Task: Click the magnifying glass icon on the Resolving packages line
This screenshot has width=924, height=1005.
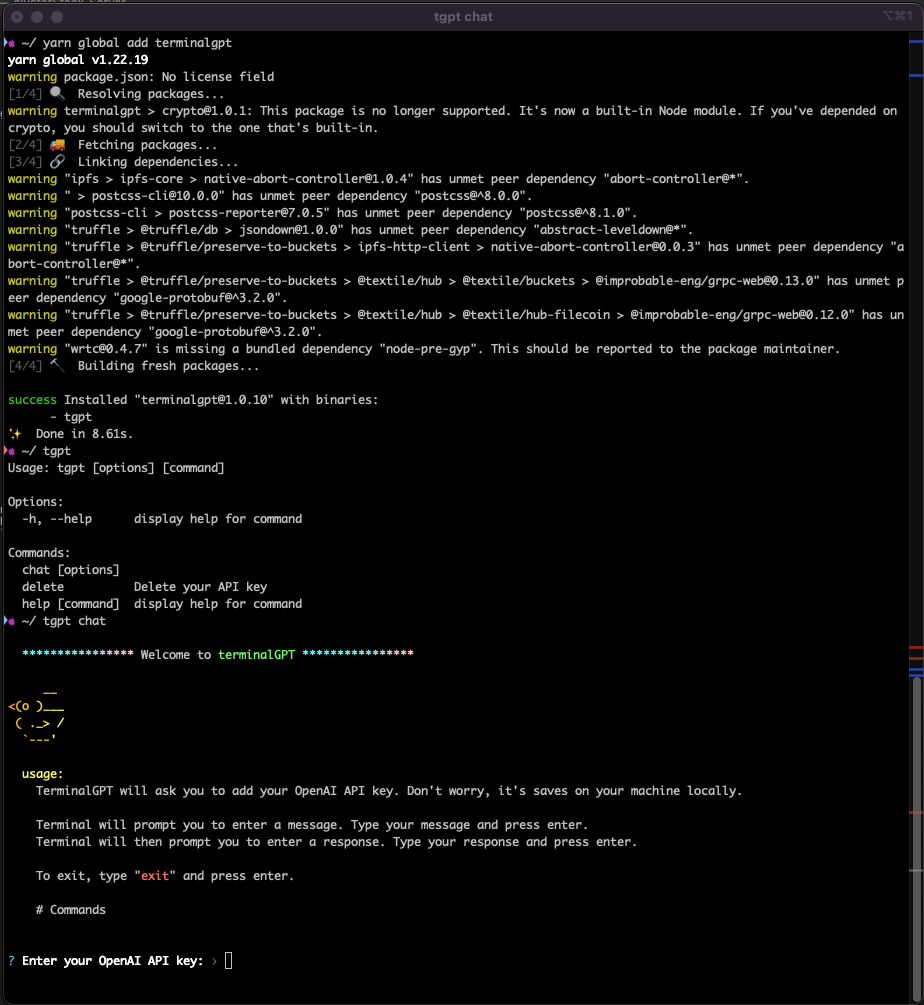Action: (x=59, y=93)
